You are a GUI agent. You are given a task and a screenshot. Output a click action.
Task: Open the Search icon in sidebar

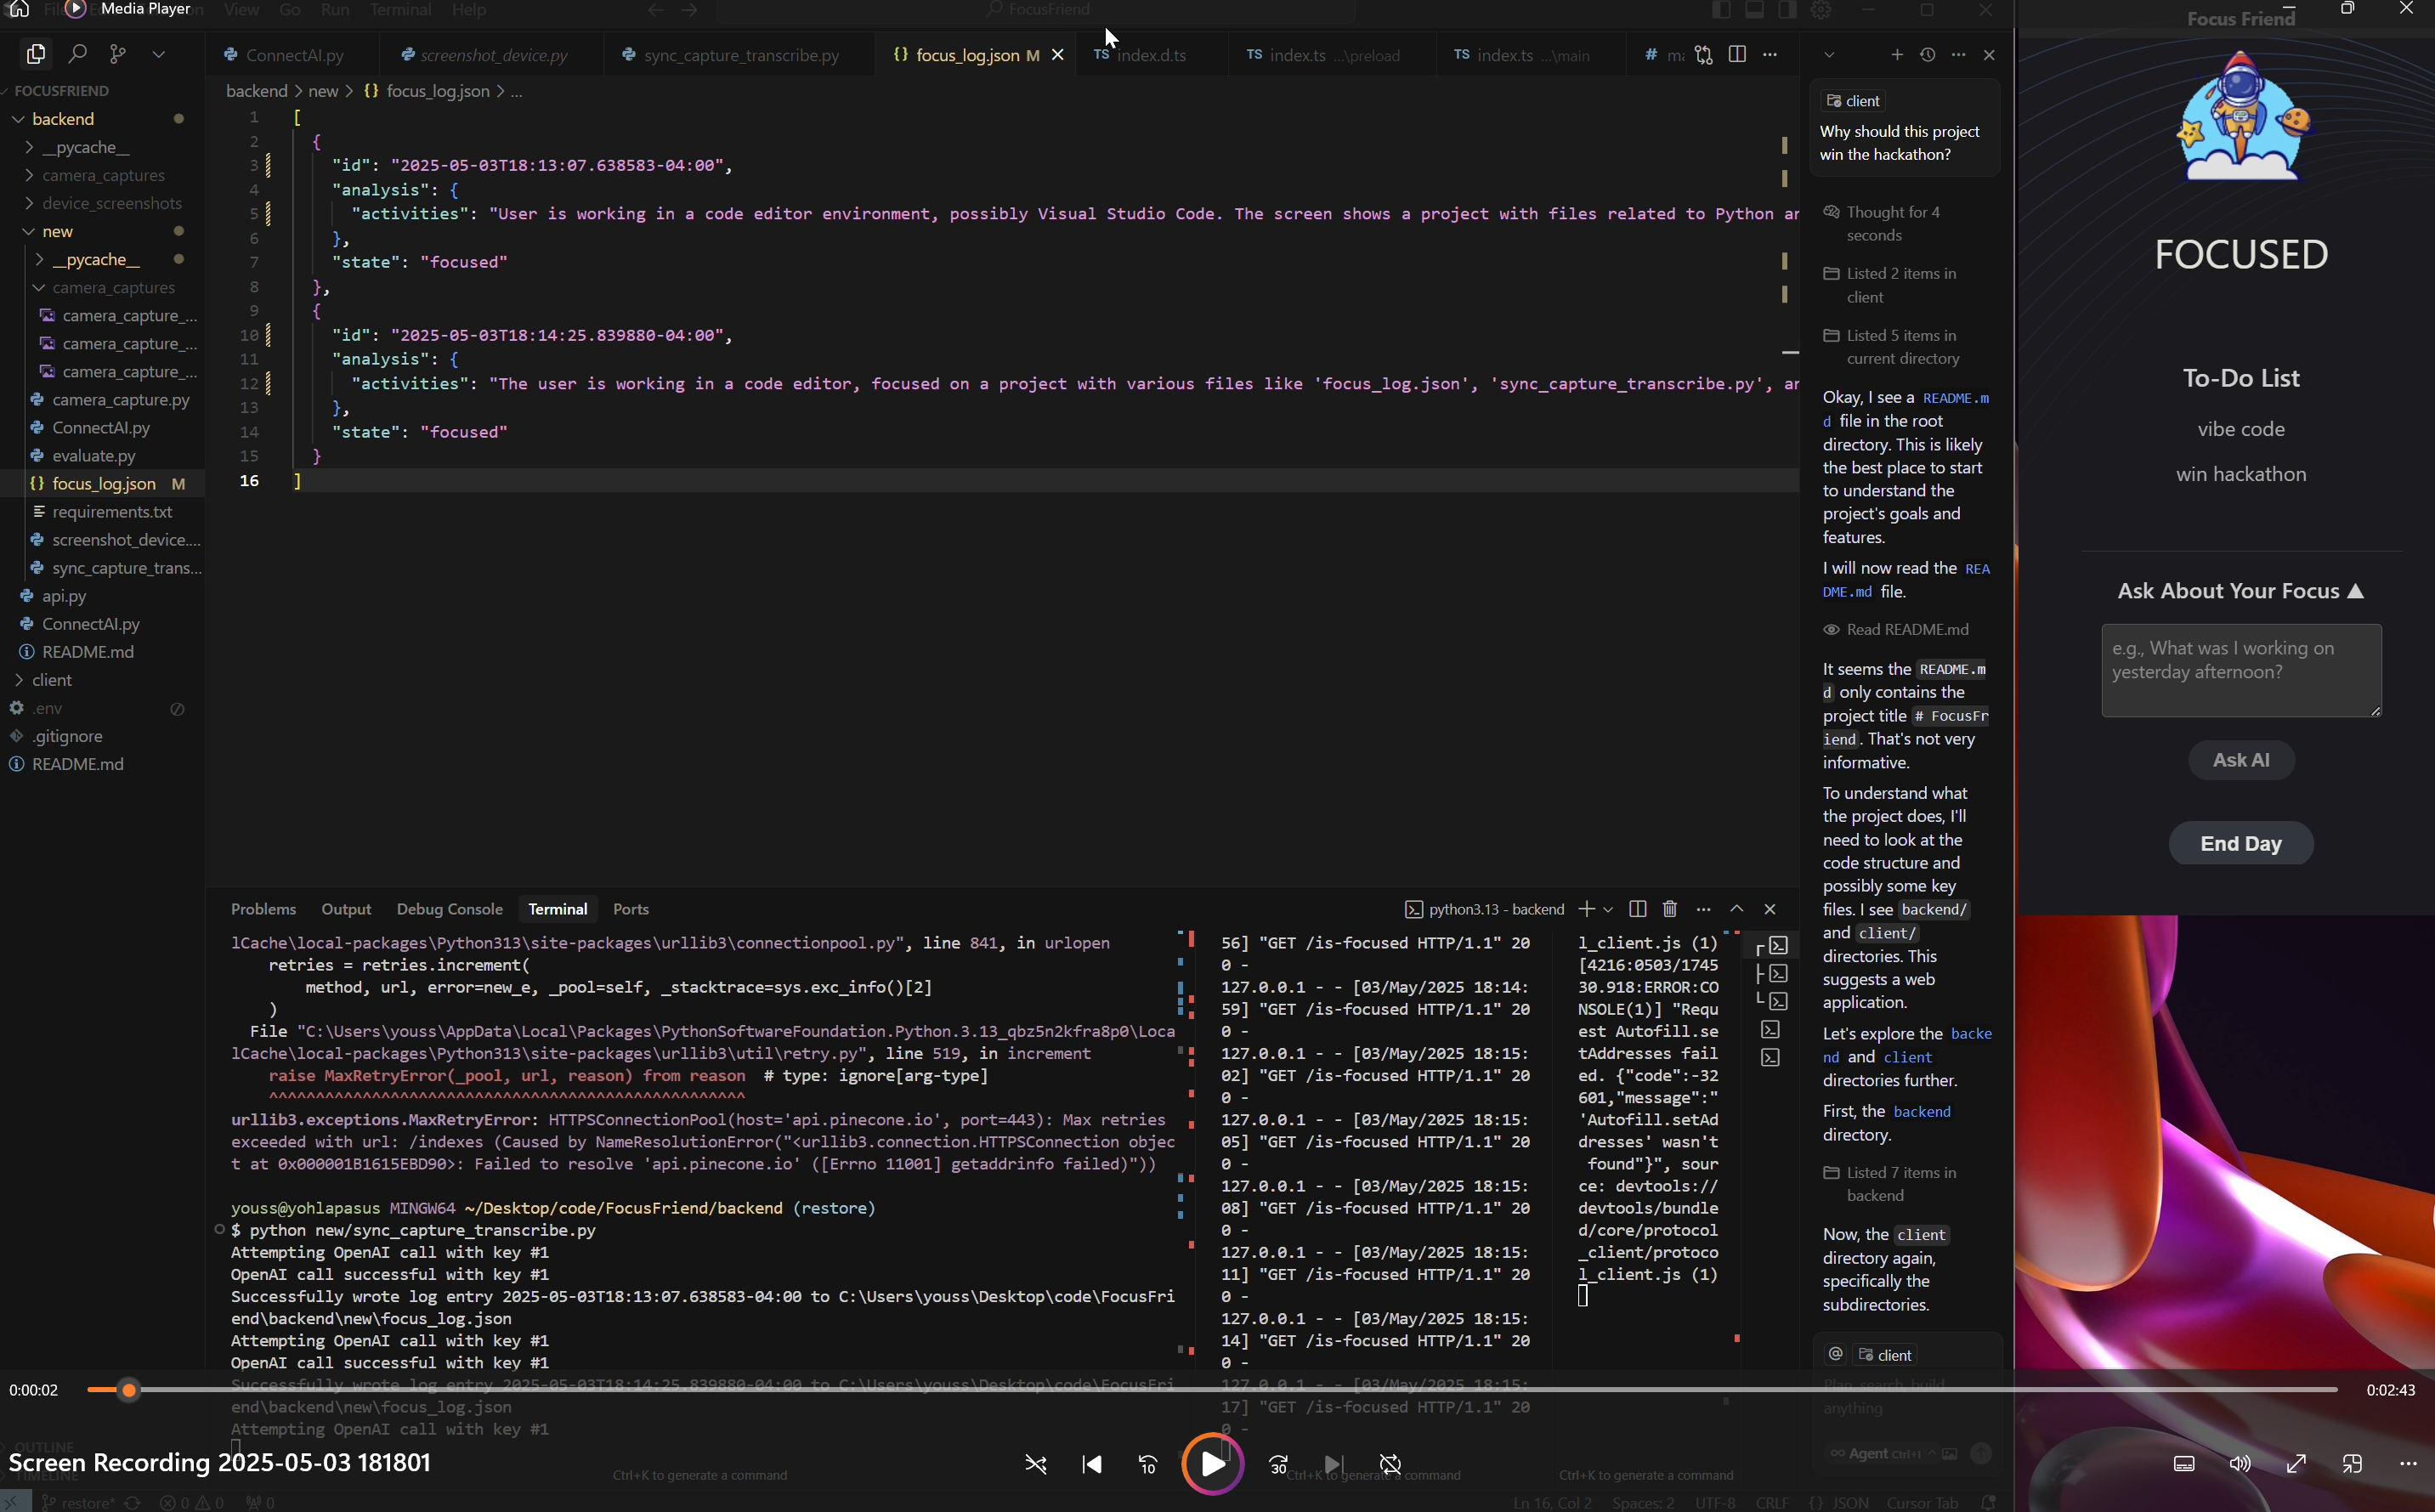point(77,54)
